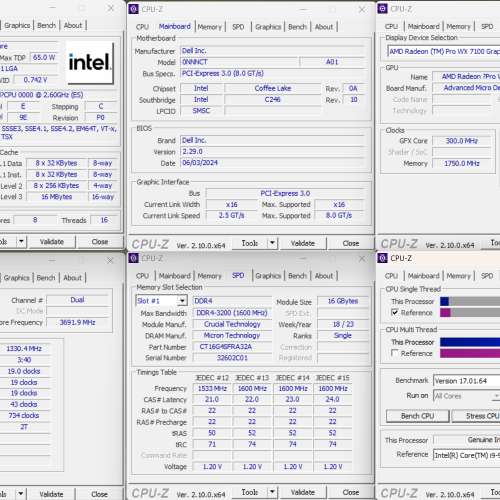
Task: Open the Slot #1 memory slot dropdown
Action: (x=182, y=301)
